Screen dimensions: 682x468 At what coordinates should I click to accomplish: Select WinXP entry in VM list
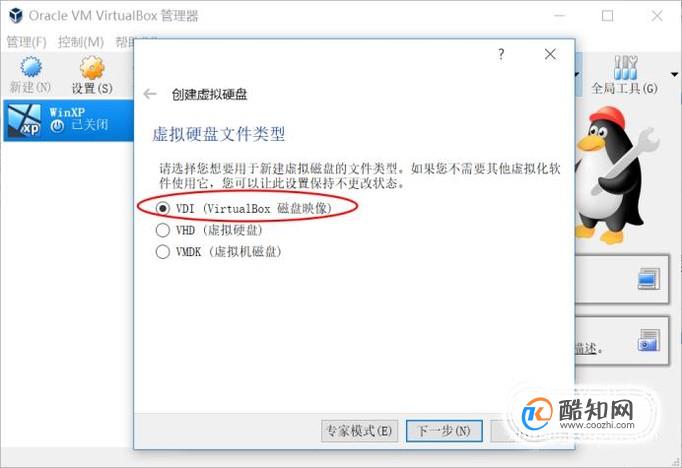pyautogui.click(x=68, y=120)
